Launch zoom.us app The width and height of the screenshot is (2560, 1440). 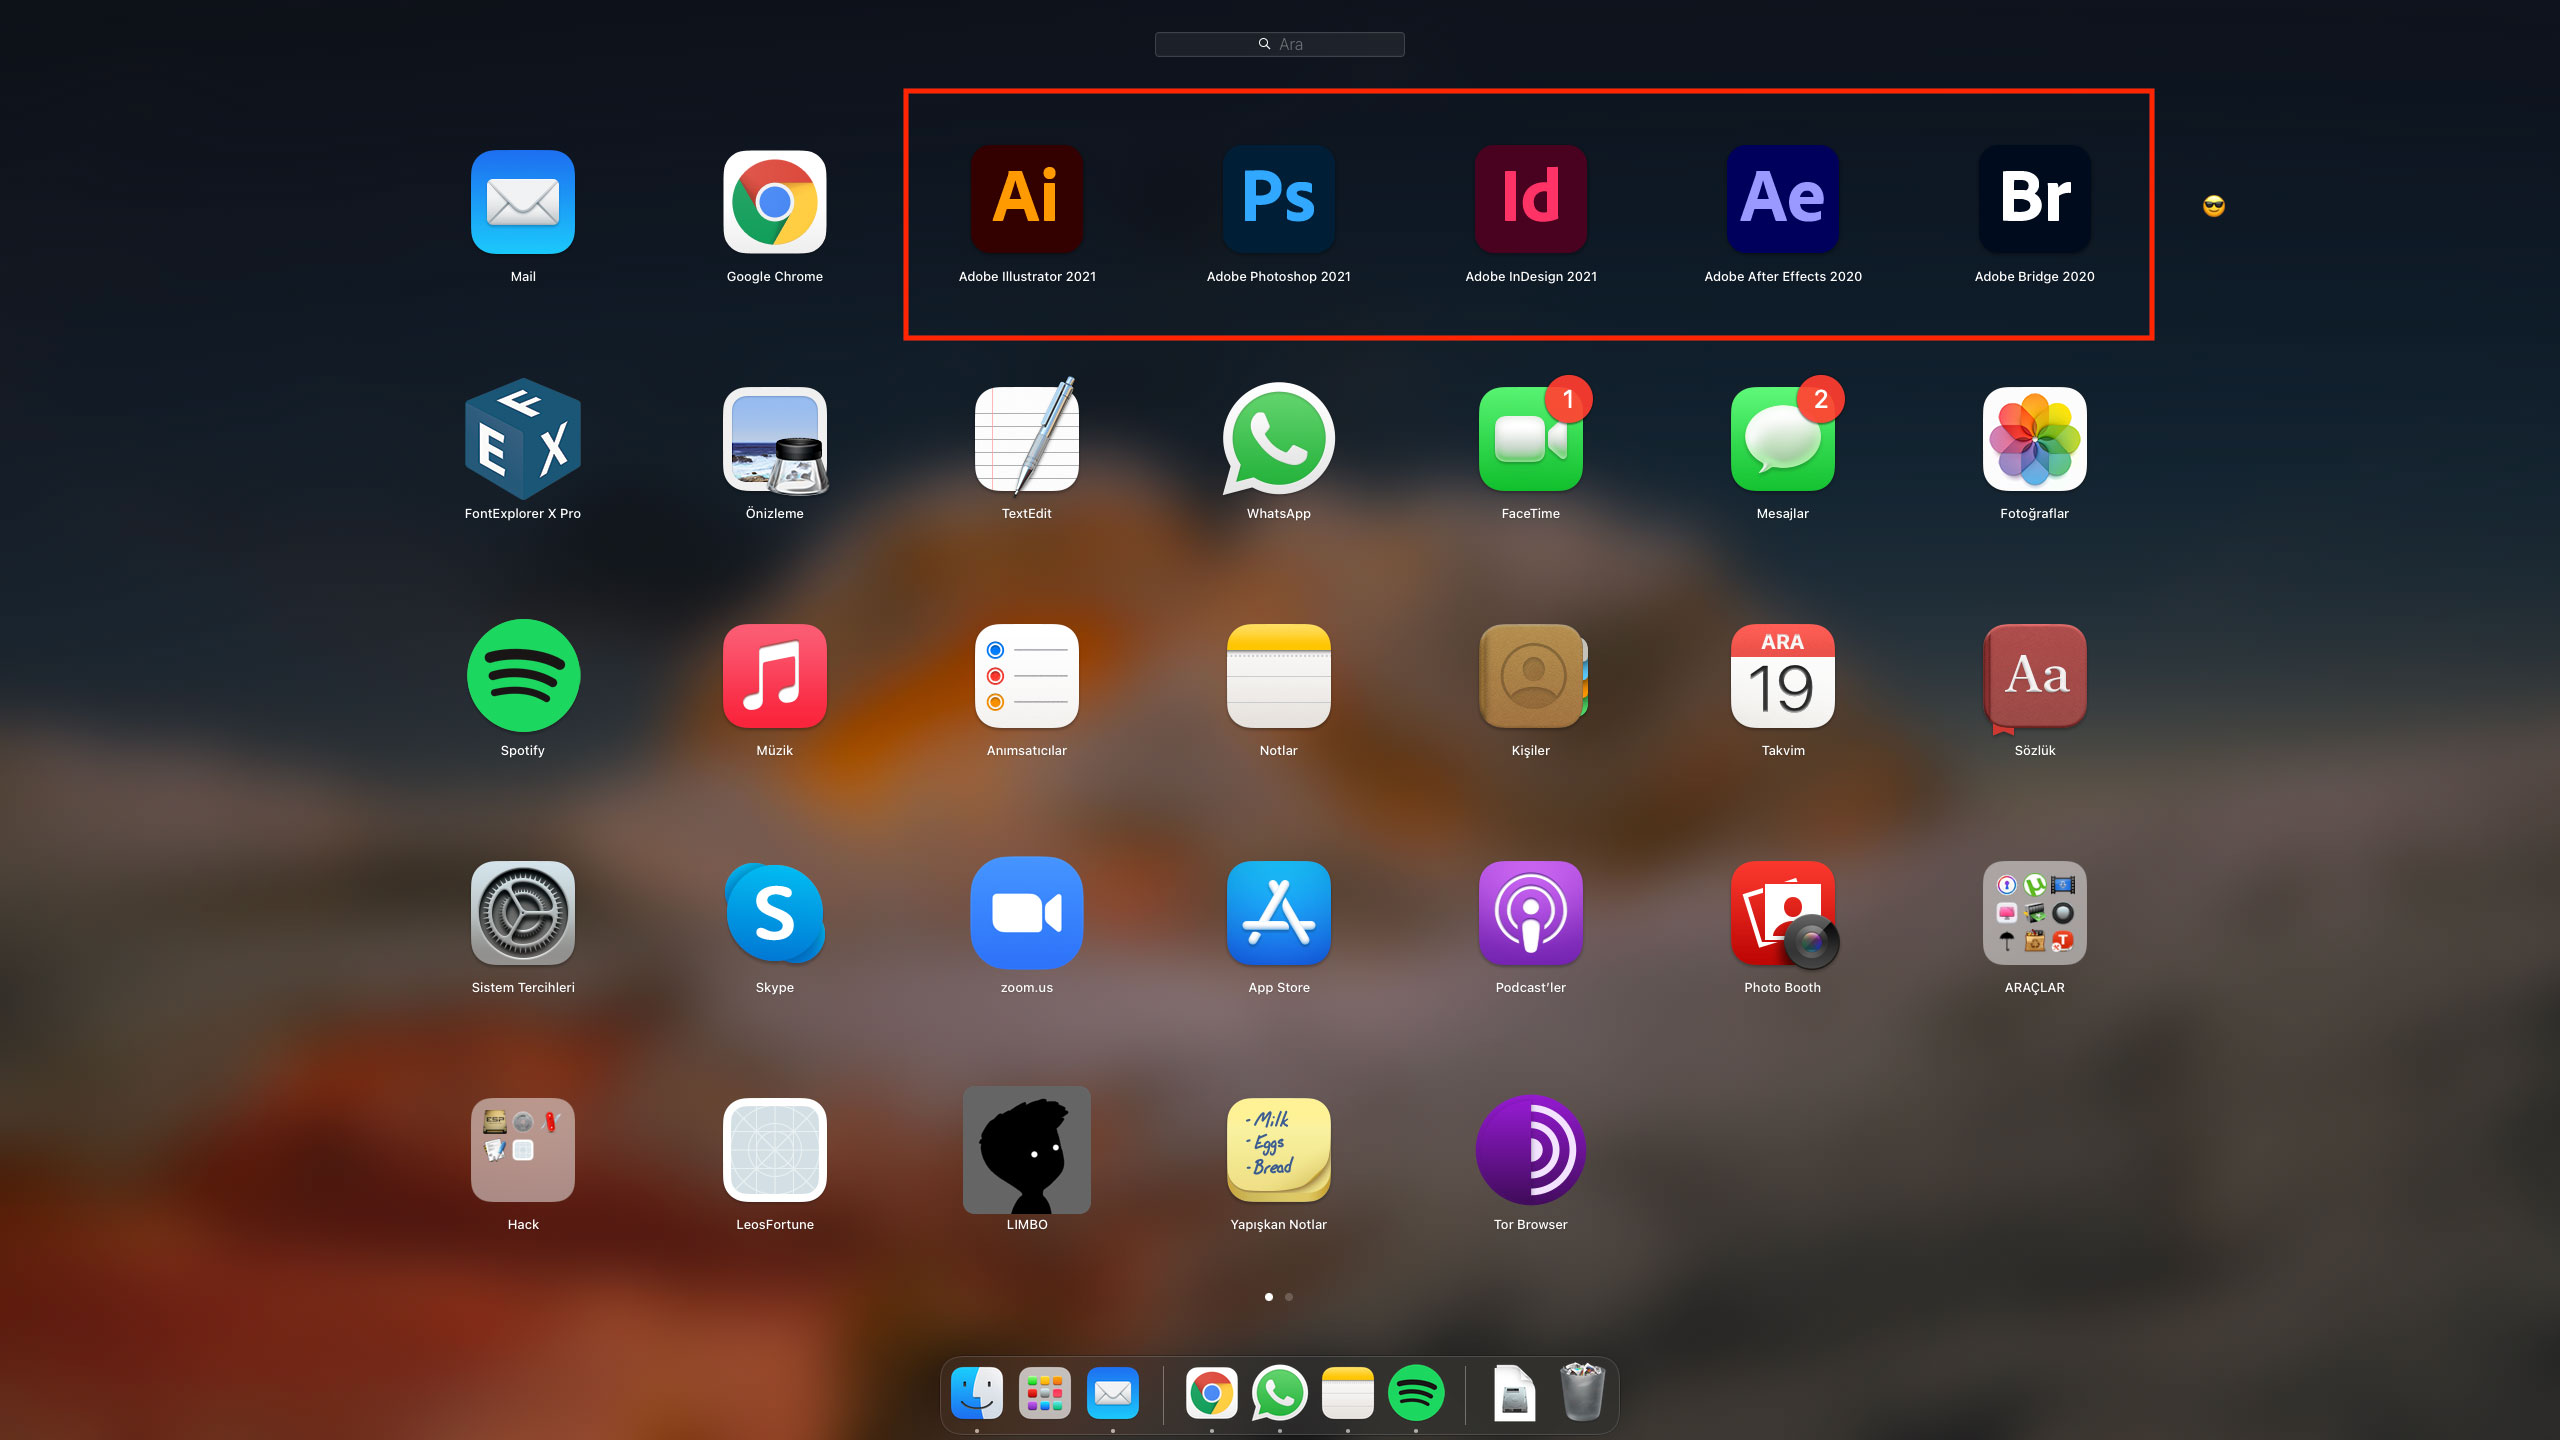click(1027, 912)
